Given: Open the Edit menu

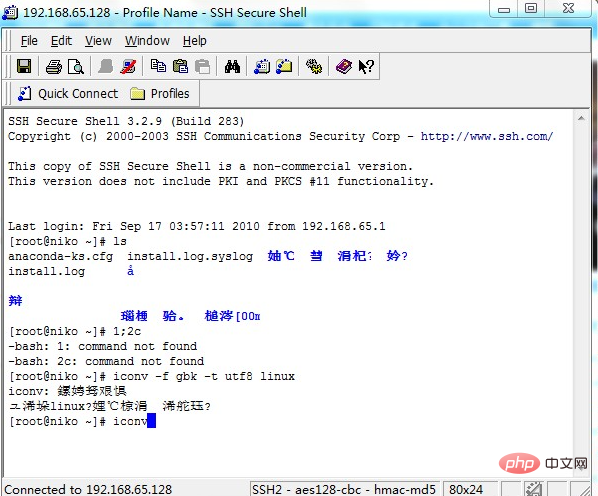Looking at the screenshot, I should tap(61, 41).
